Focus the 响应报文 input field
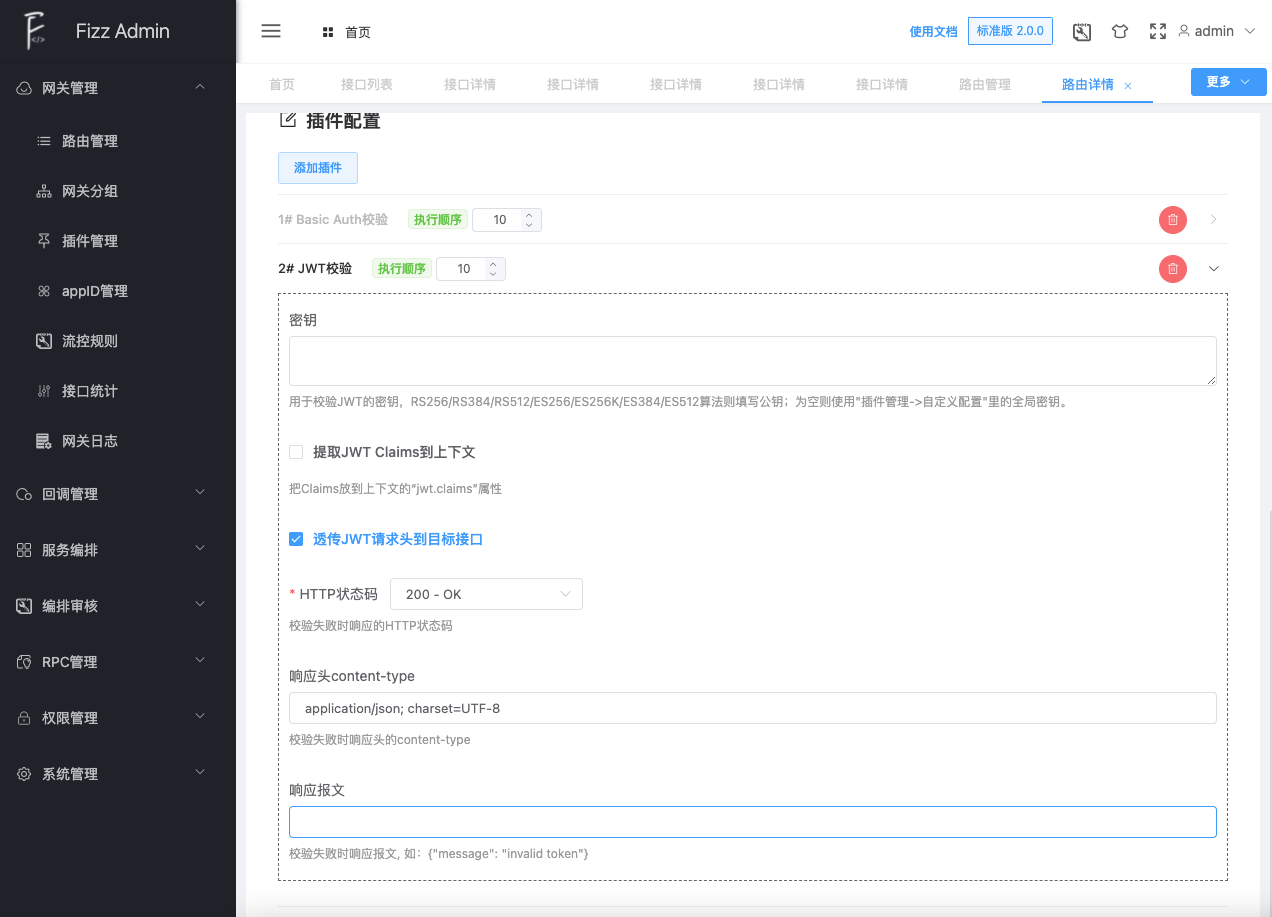Image resolution: width=1272 pixels, height=917 pixels. [752, 822]
